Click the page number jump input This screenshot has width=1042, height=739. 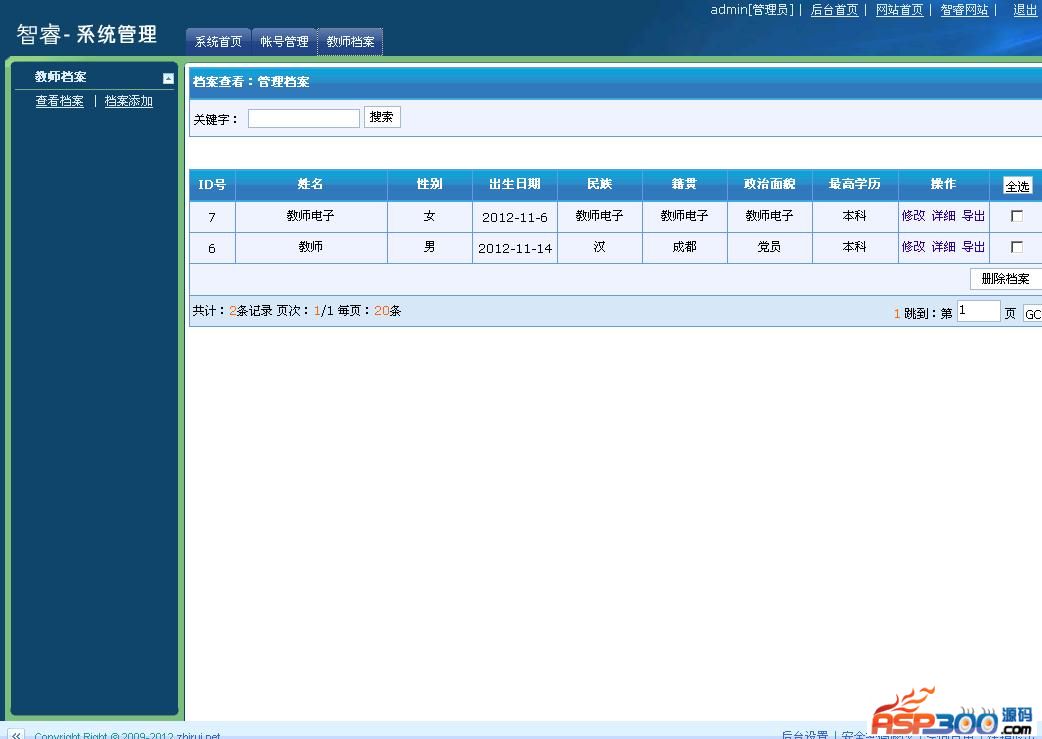click(977, 311)
